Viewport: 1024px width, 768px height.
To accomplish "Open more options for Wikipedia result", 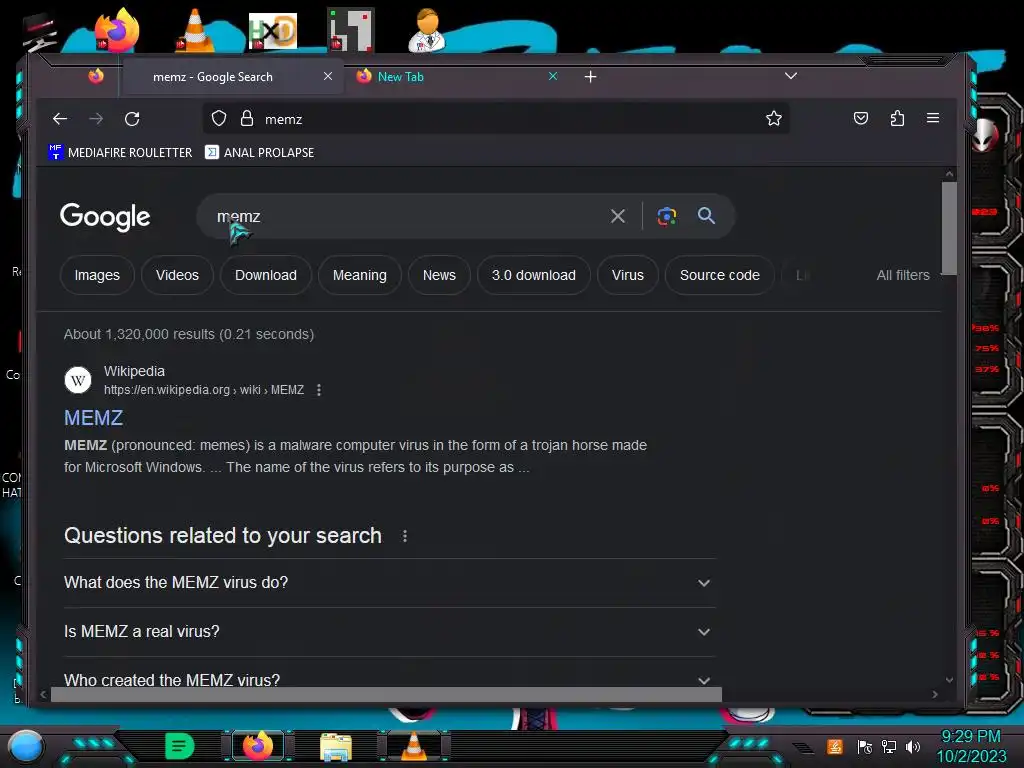I will [x=319, y=390].
